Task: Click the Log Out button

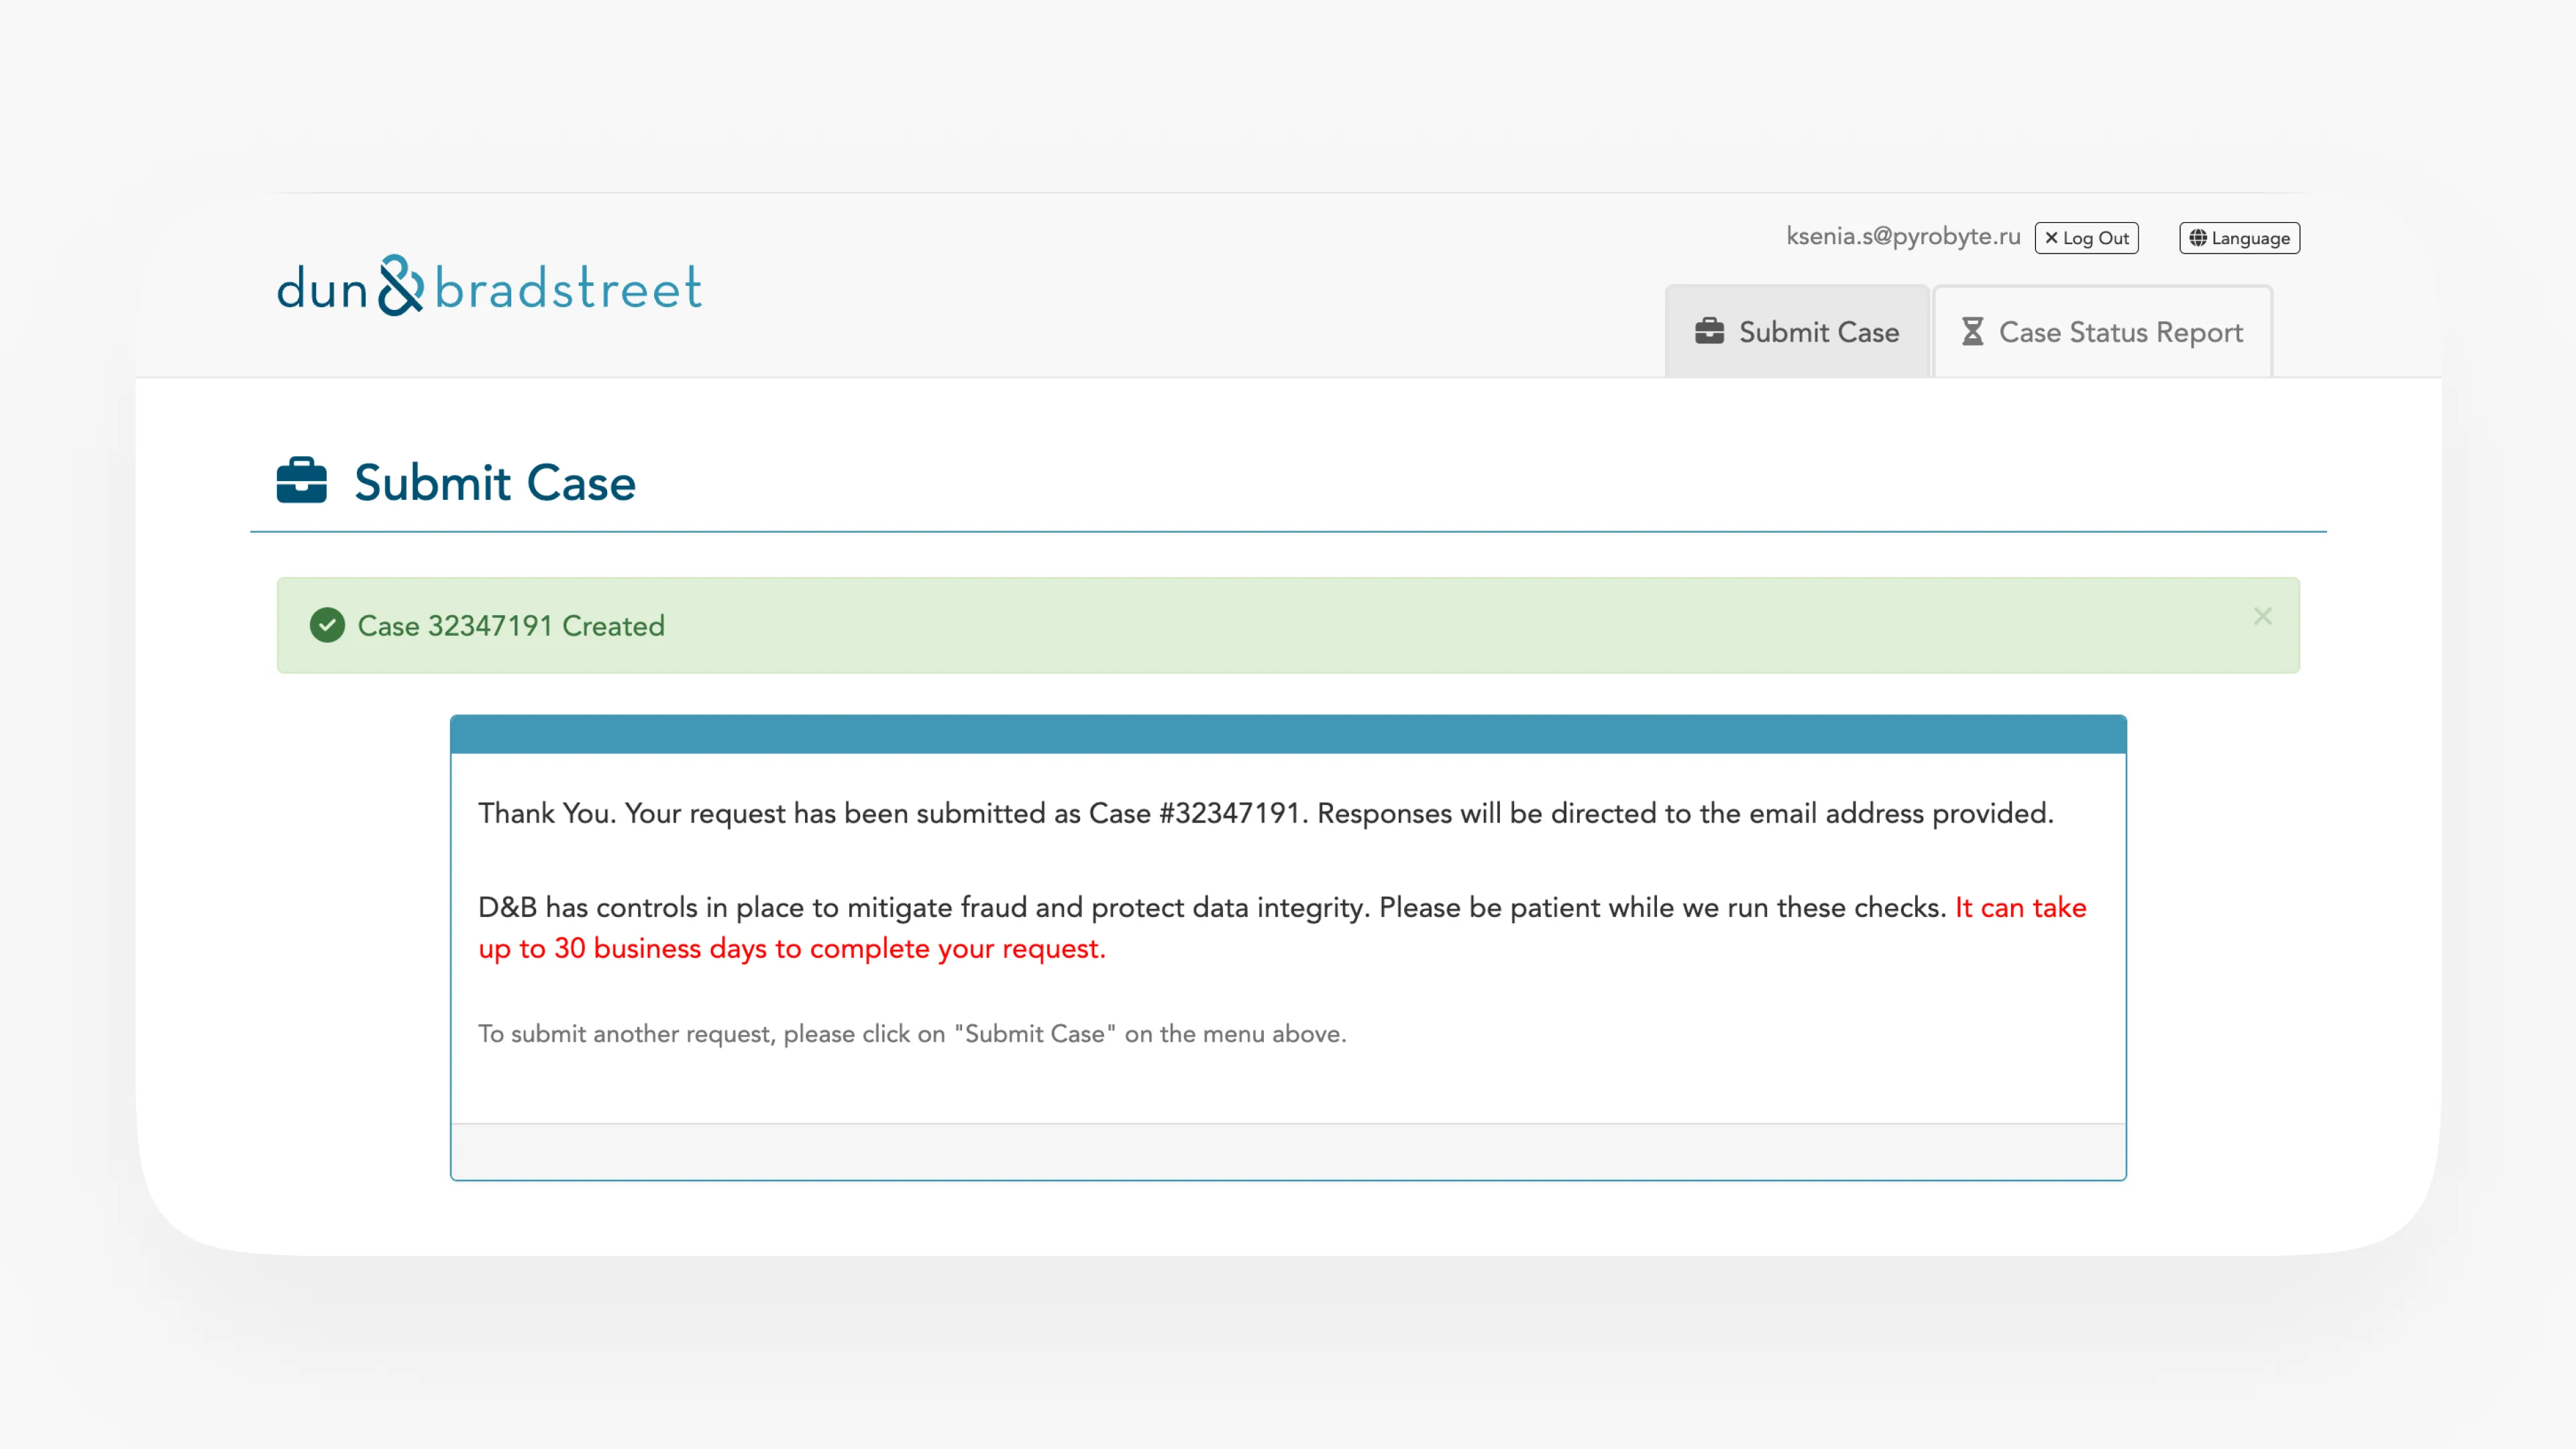Action: pyautogui.click(x=2086, y=238)
